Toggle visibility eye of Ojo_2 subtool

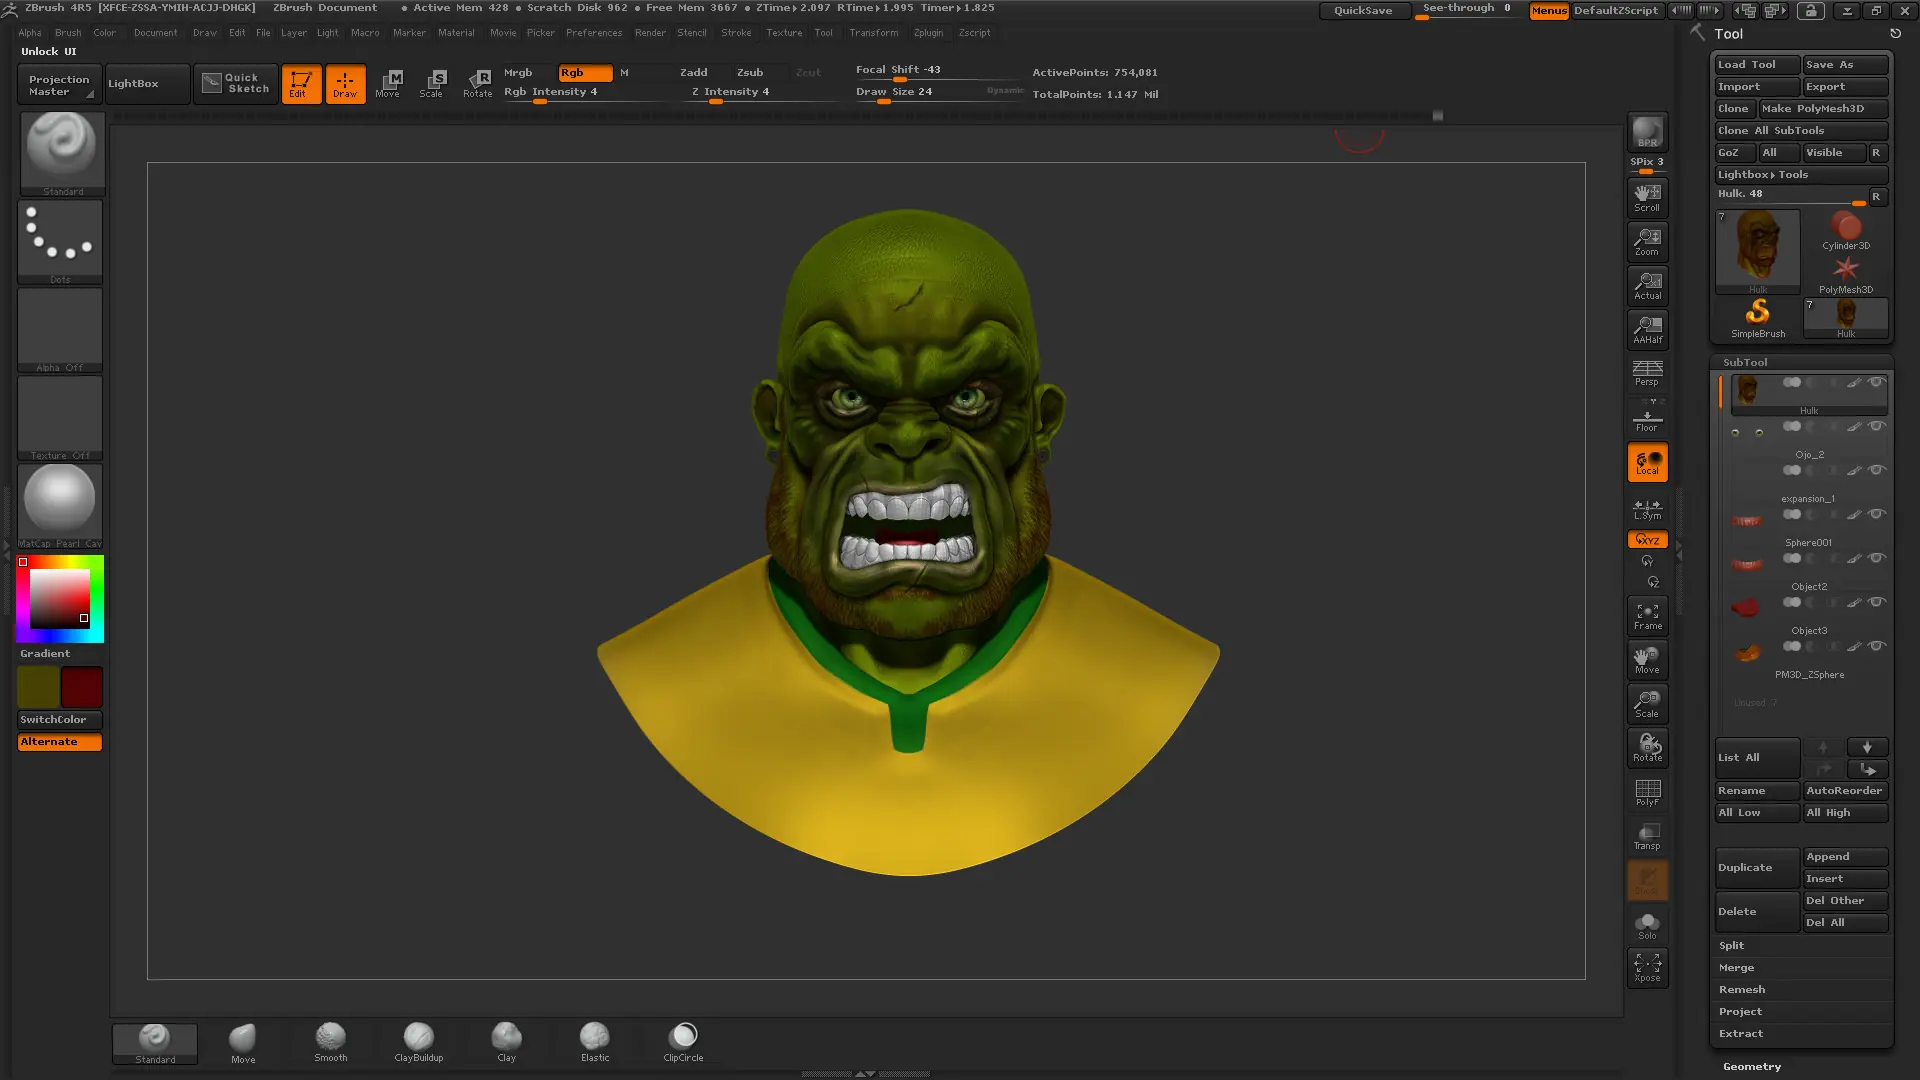(1877, 426)
